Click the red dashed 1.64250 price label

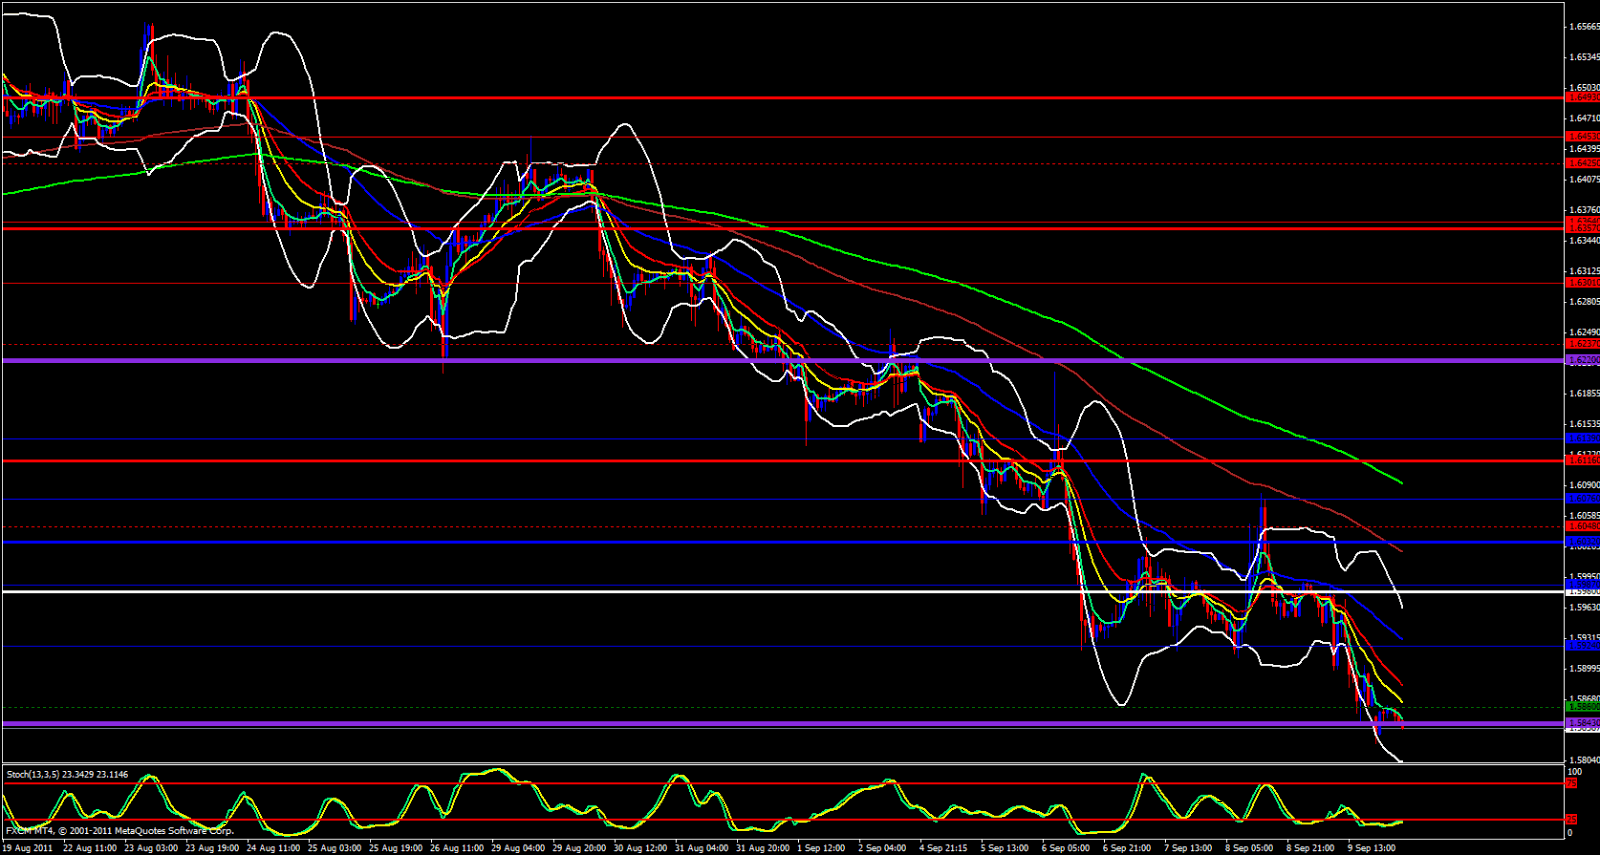[1582, 163]
